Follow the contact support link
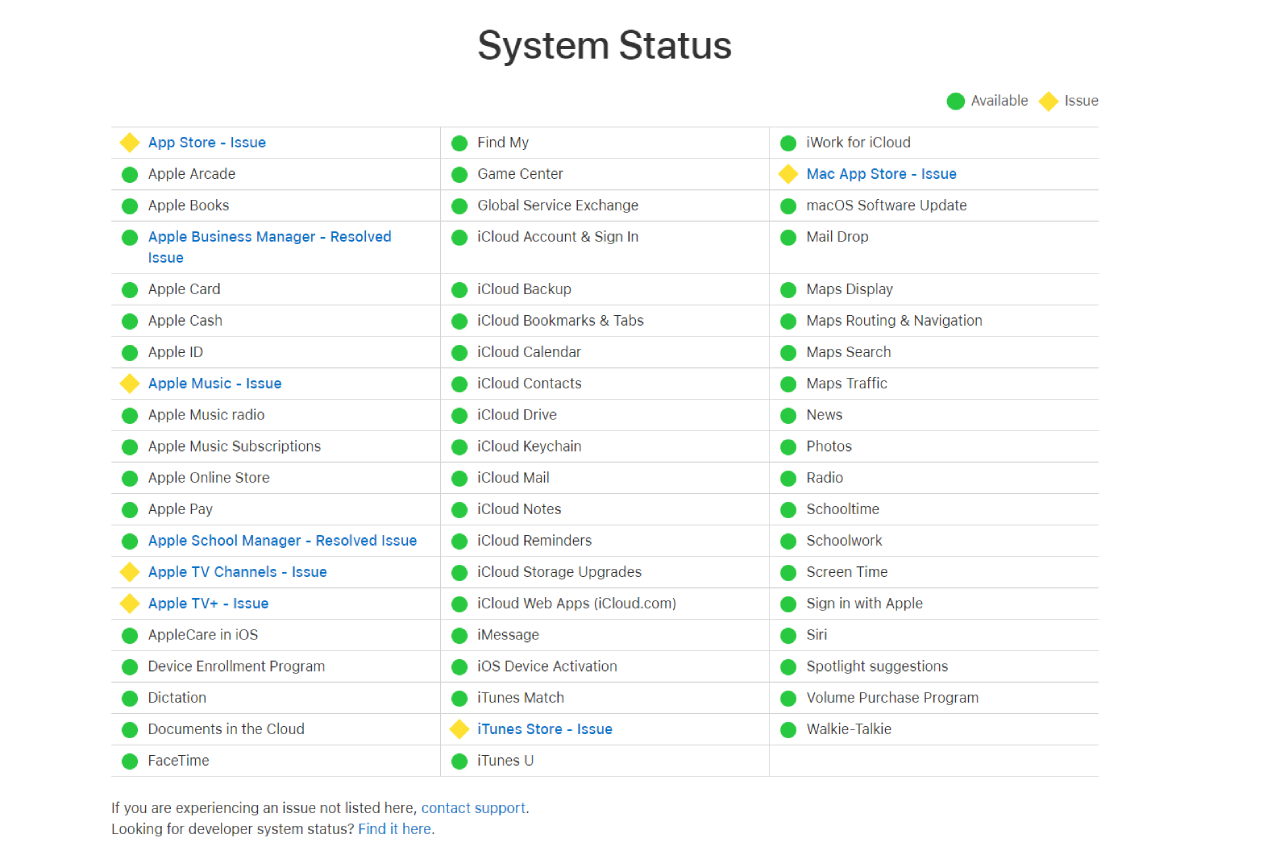Viewport: 1280px width, 859px height. point(473,808)
